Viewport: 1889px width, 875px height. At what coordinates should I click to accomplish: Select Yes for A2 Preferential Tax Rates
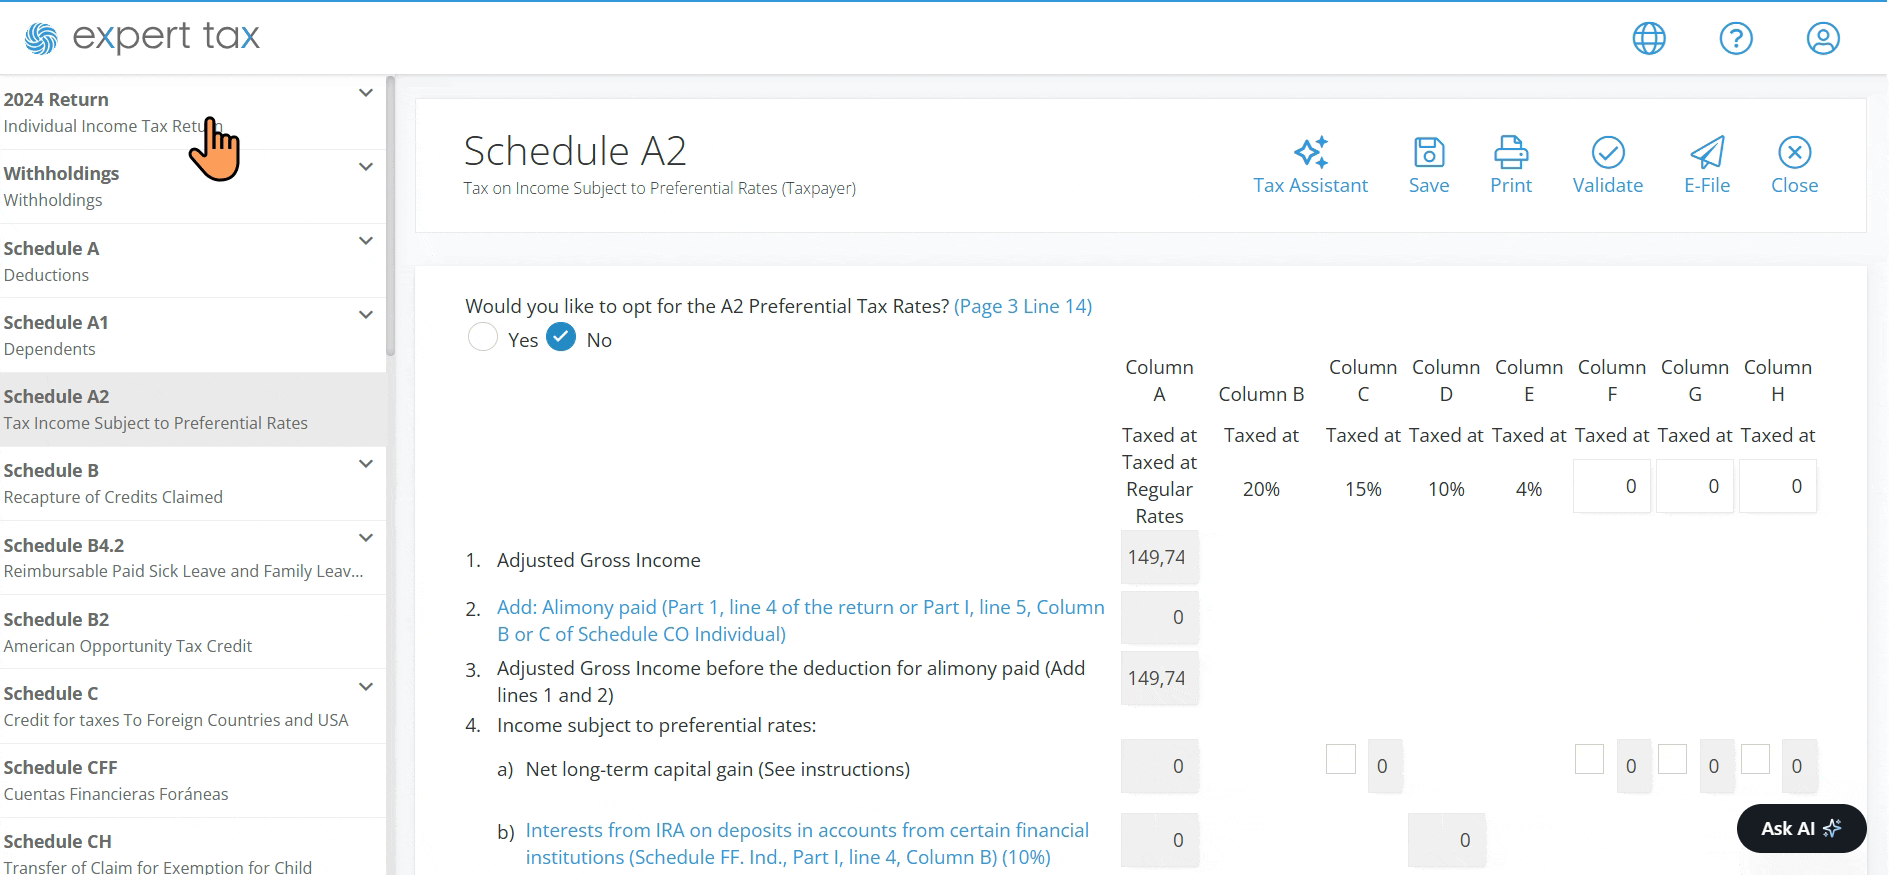coord(483,337)
